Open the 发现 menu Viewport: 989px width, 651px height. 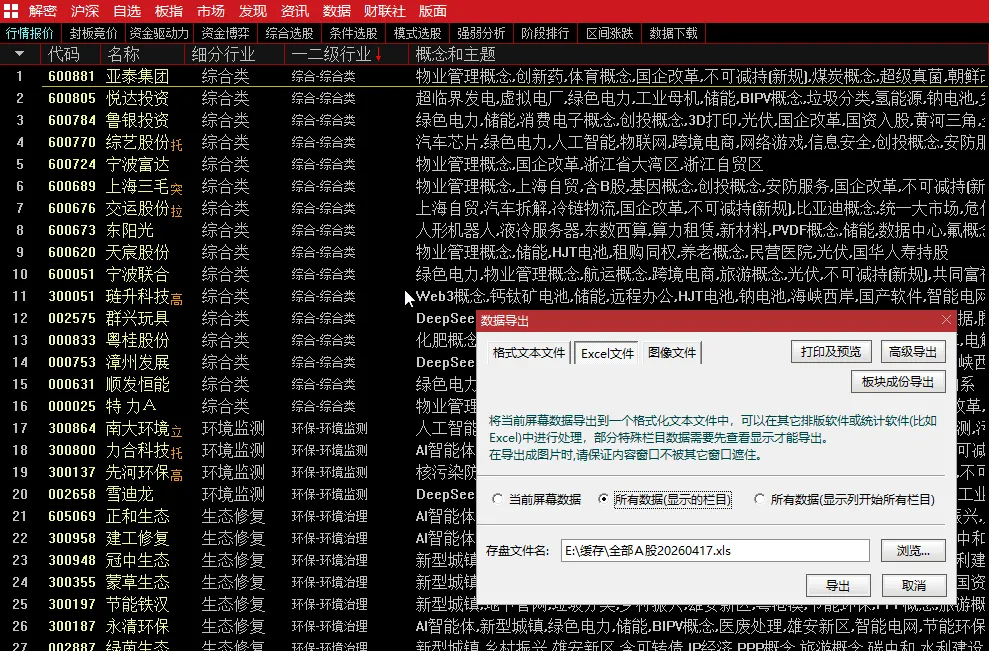coord(252,11)
